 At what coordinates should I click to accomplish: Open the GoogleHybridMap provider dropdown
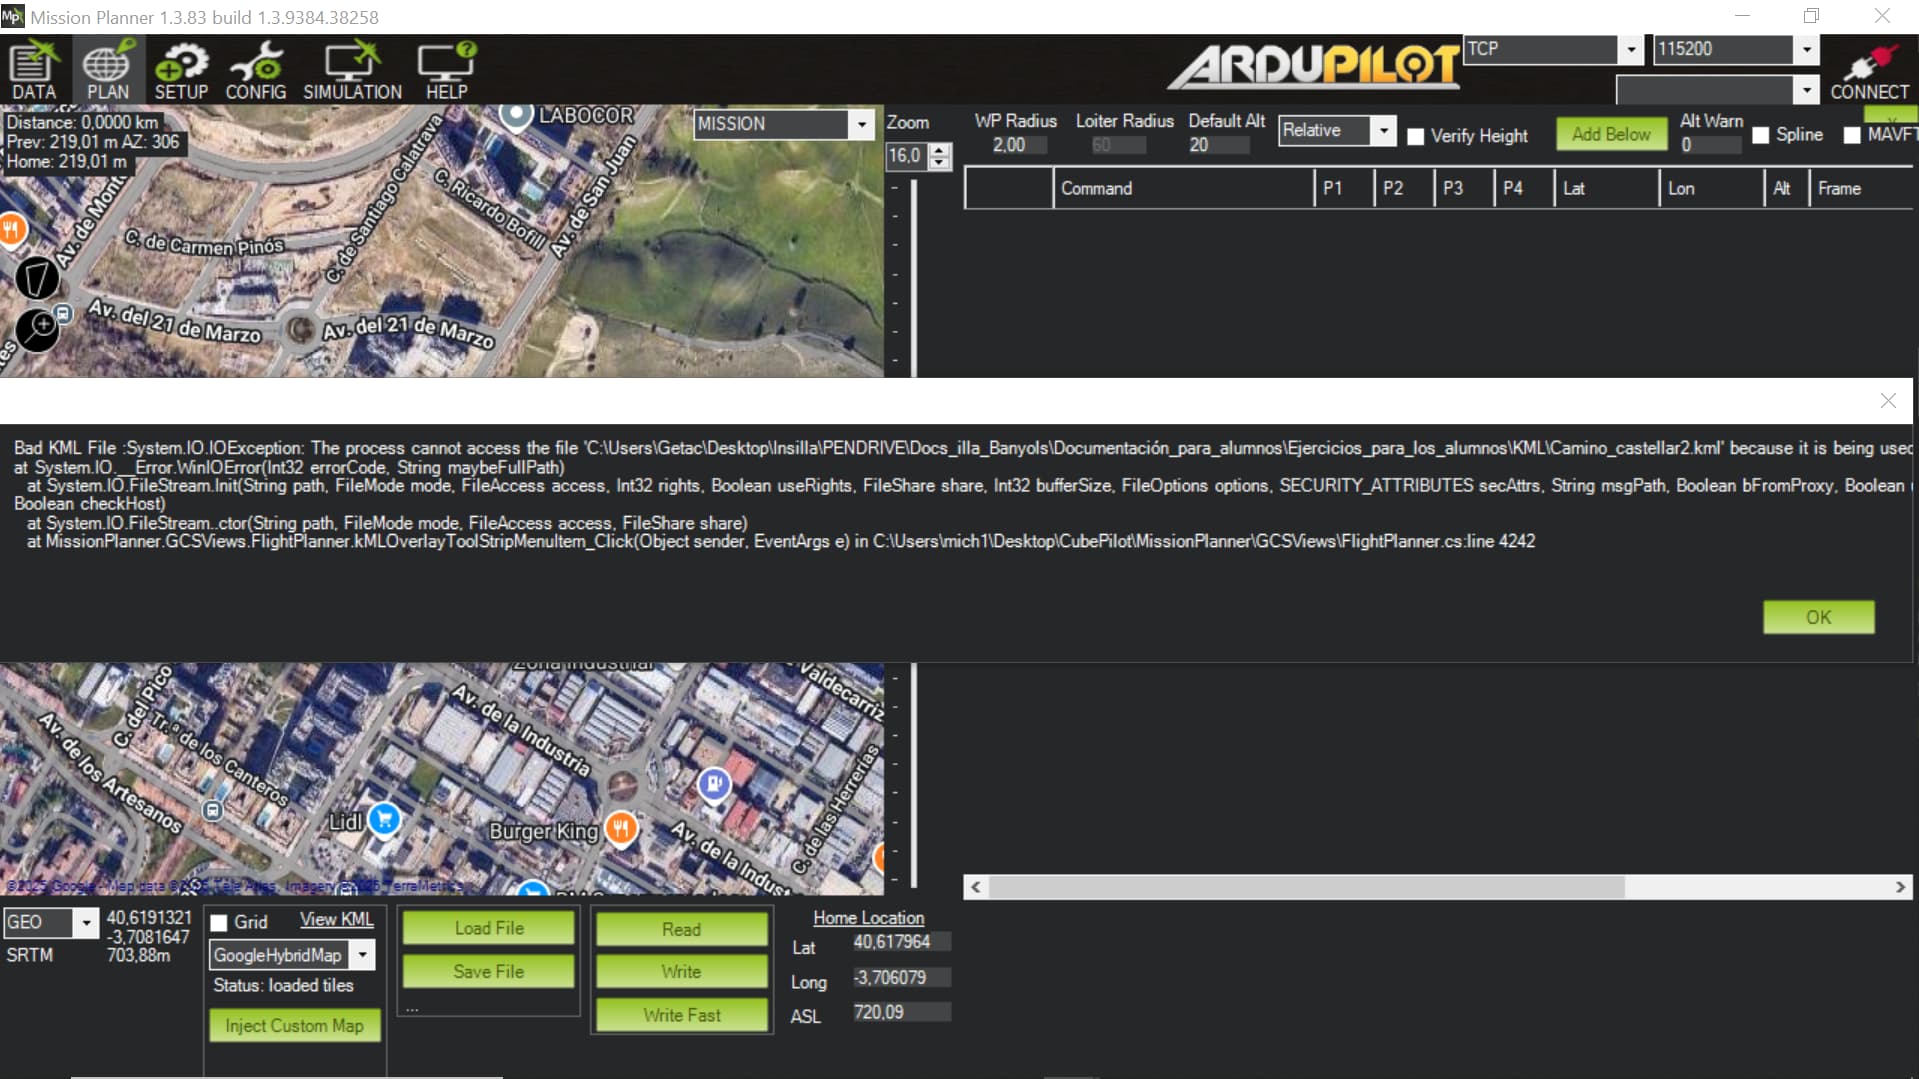click(x=363, y=955)
